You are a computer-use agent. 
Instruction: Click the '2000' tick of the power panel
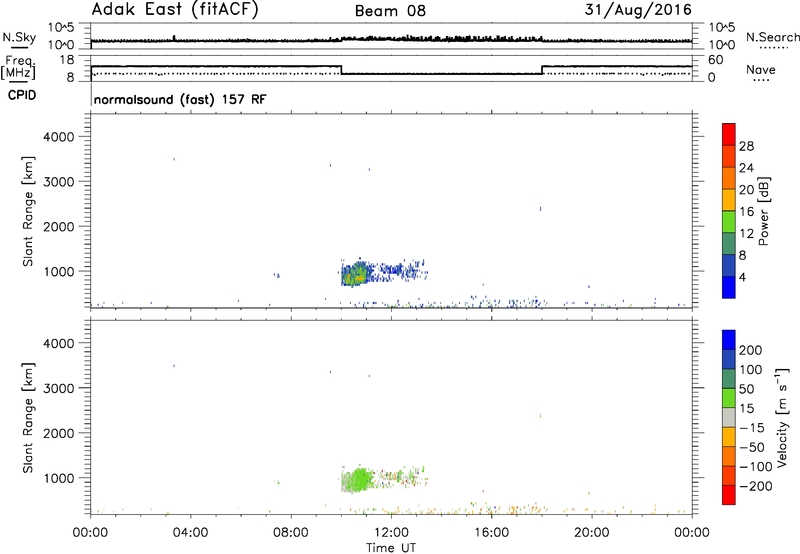point(59,226)
